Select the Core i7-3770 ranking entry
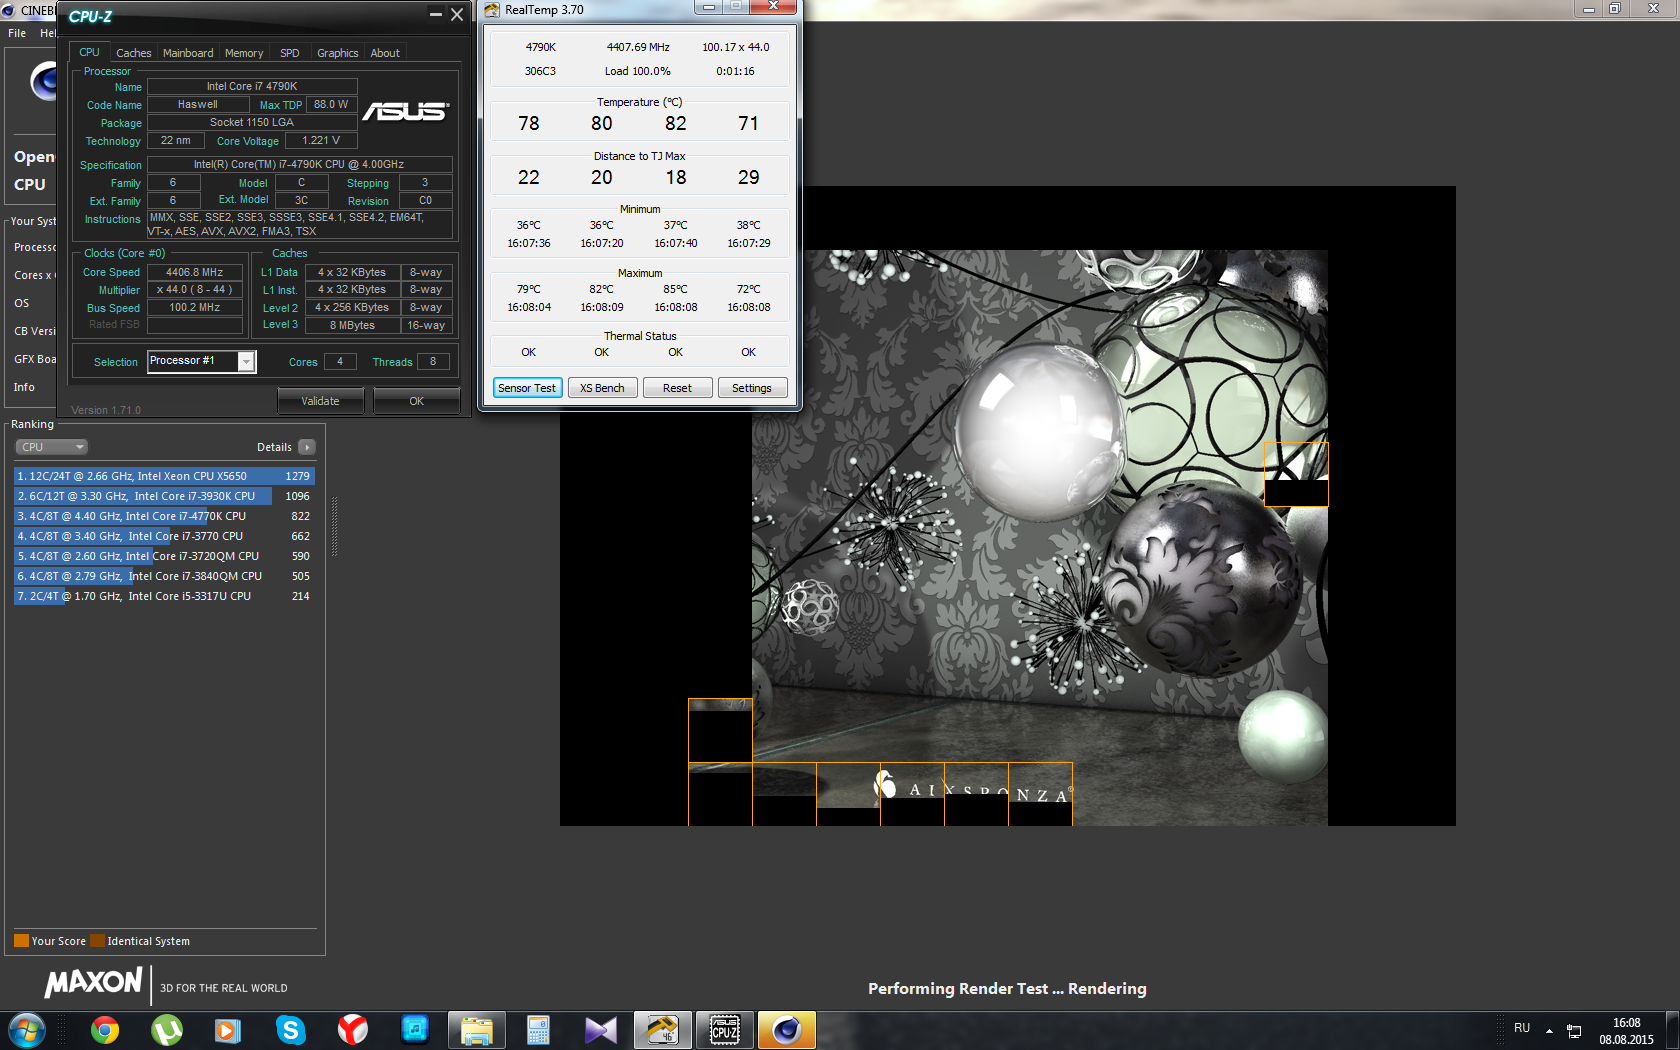The height and width of the screenshot is (1050, 1680). pos(164,536)
